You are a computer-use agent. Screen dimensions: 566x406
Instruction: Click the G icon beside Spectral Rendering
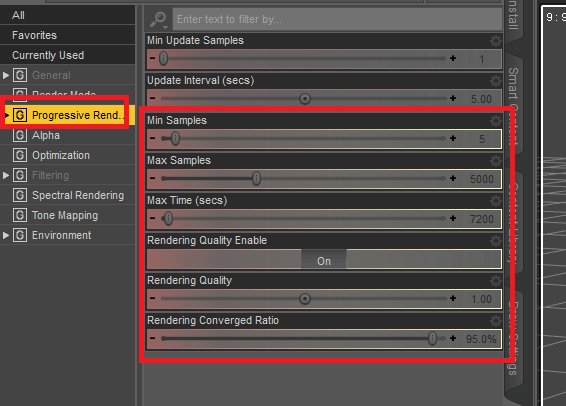pyautogui.click(x=20, y=195)
